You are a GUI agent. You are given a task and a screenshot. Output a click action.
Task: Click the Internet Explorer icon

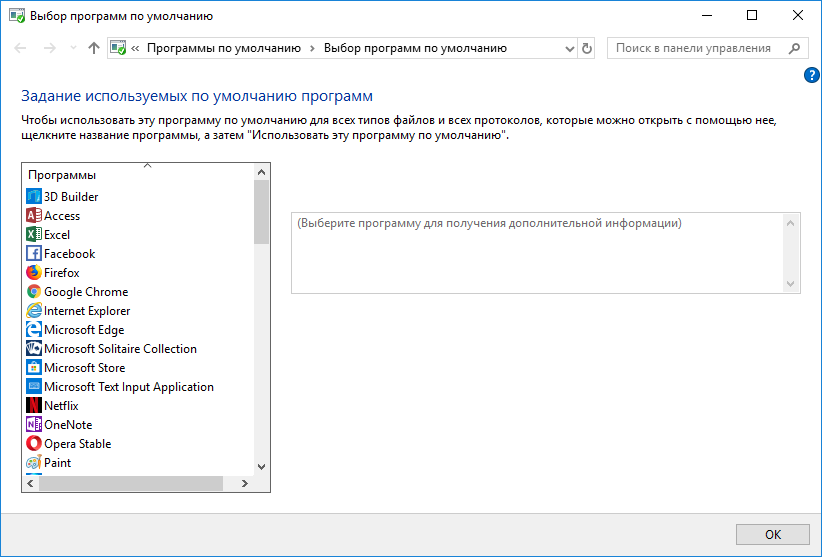tap(34, 310)
